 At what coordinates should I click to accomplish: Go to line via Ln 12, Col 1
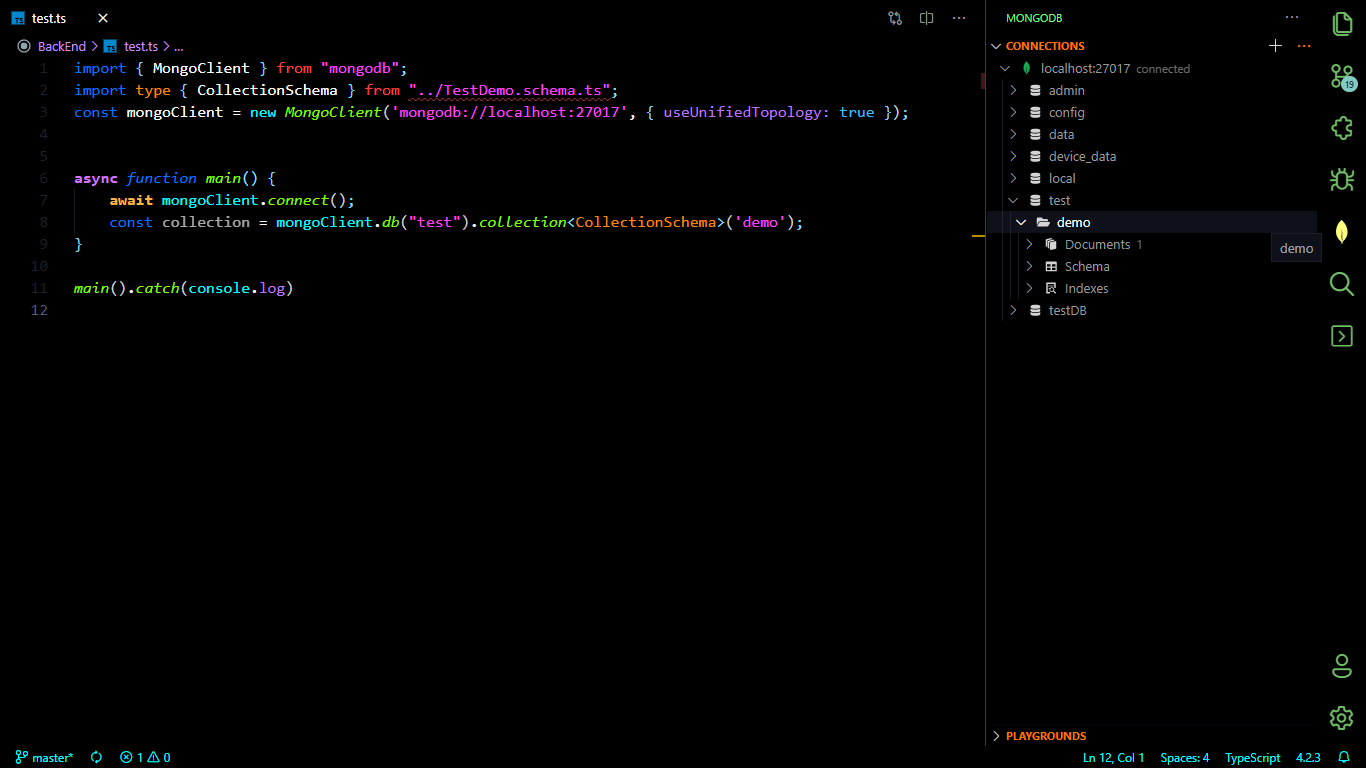(1114, 758)
